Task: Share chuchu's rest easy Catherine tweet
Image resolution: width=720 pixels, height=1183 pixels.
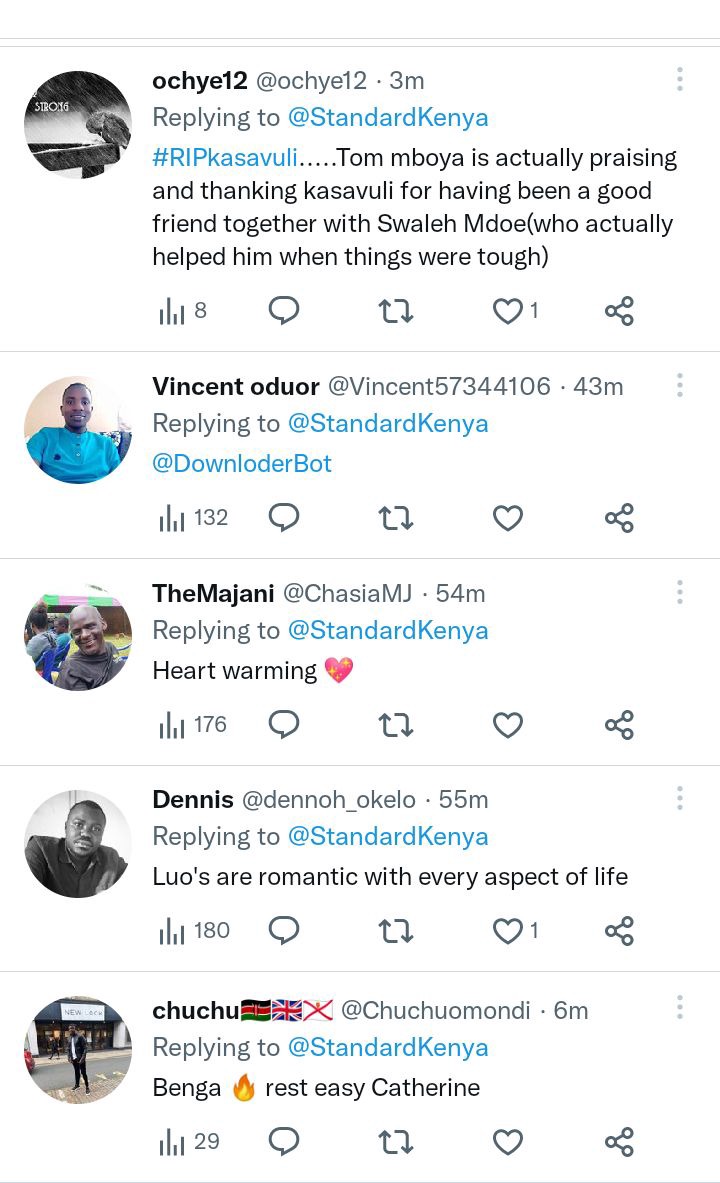Action: click(x=619, y=1141)
